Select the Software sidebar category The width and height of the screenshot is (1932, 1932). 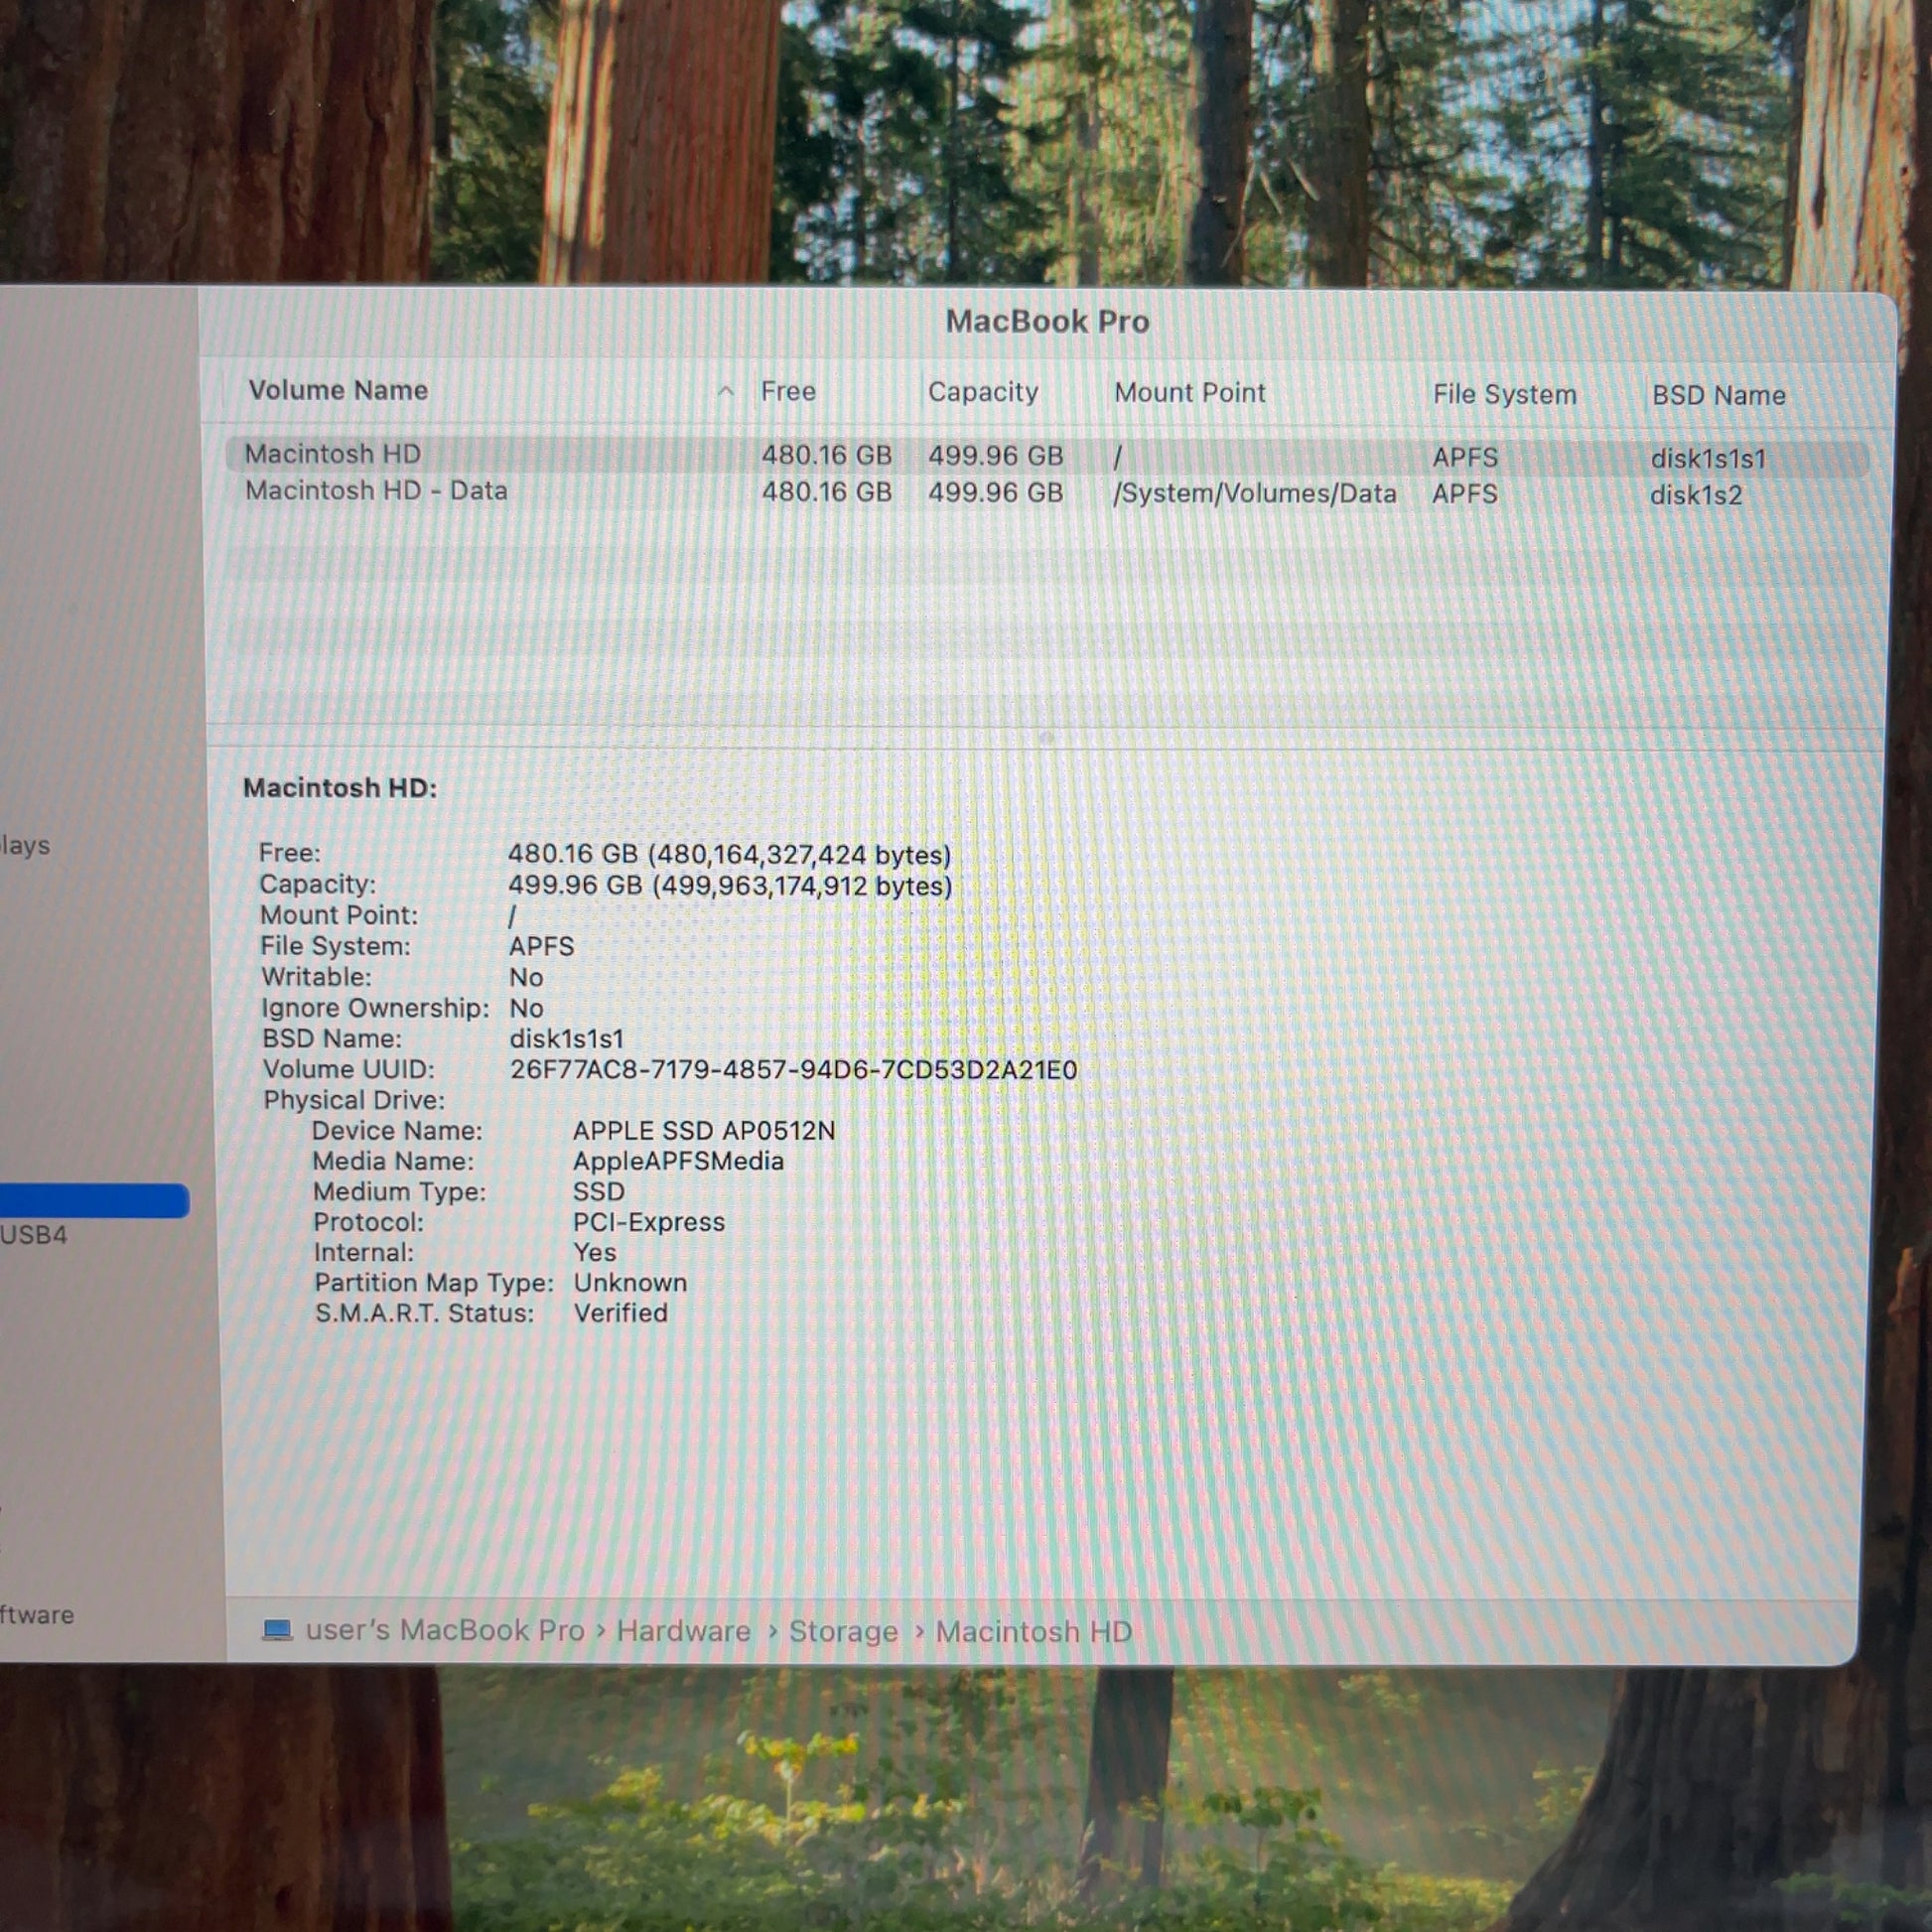pos(37,1614)
